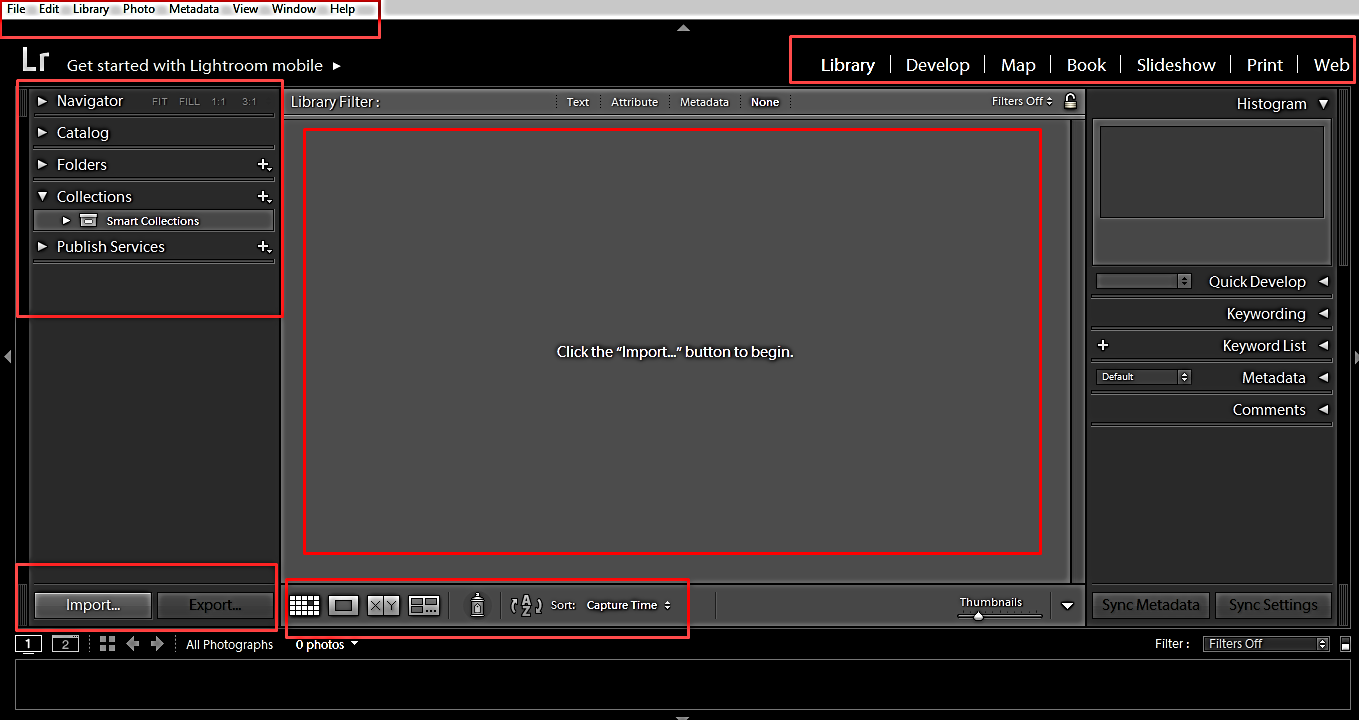Viewport: 1359px width, 720px height.
Task: Switch to Loupe view icon
Action: pyautogui.click(x=344, y=605)
